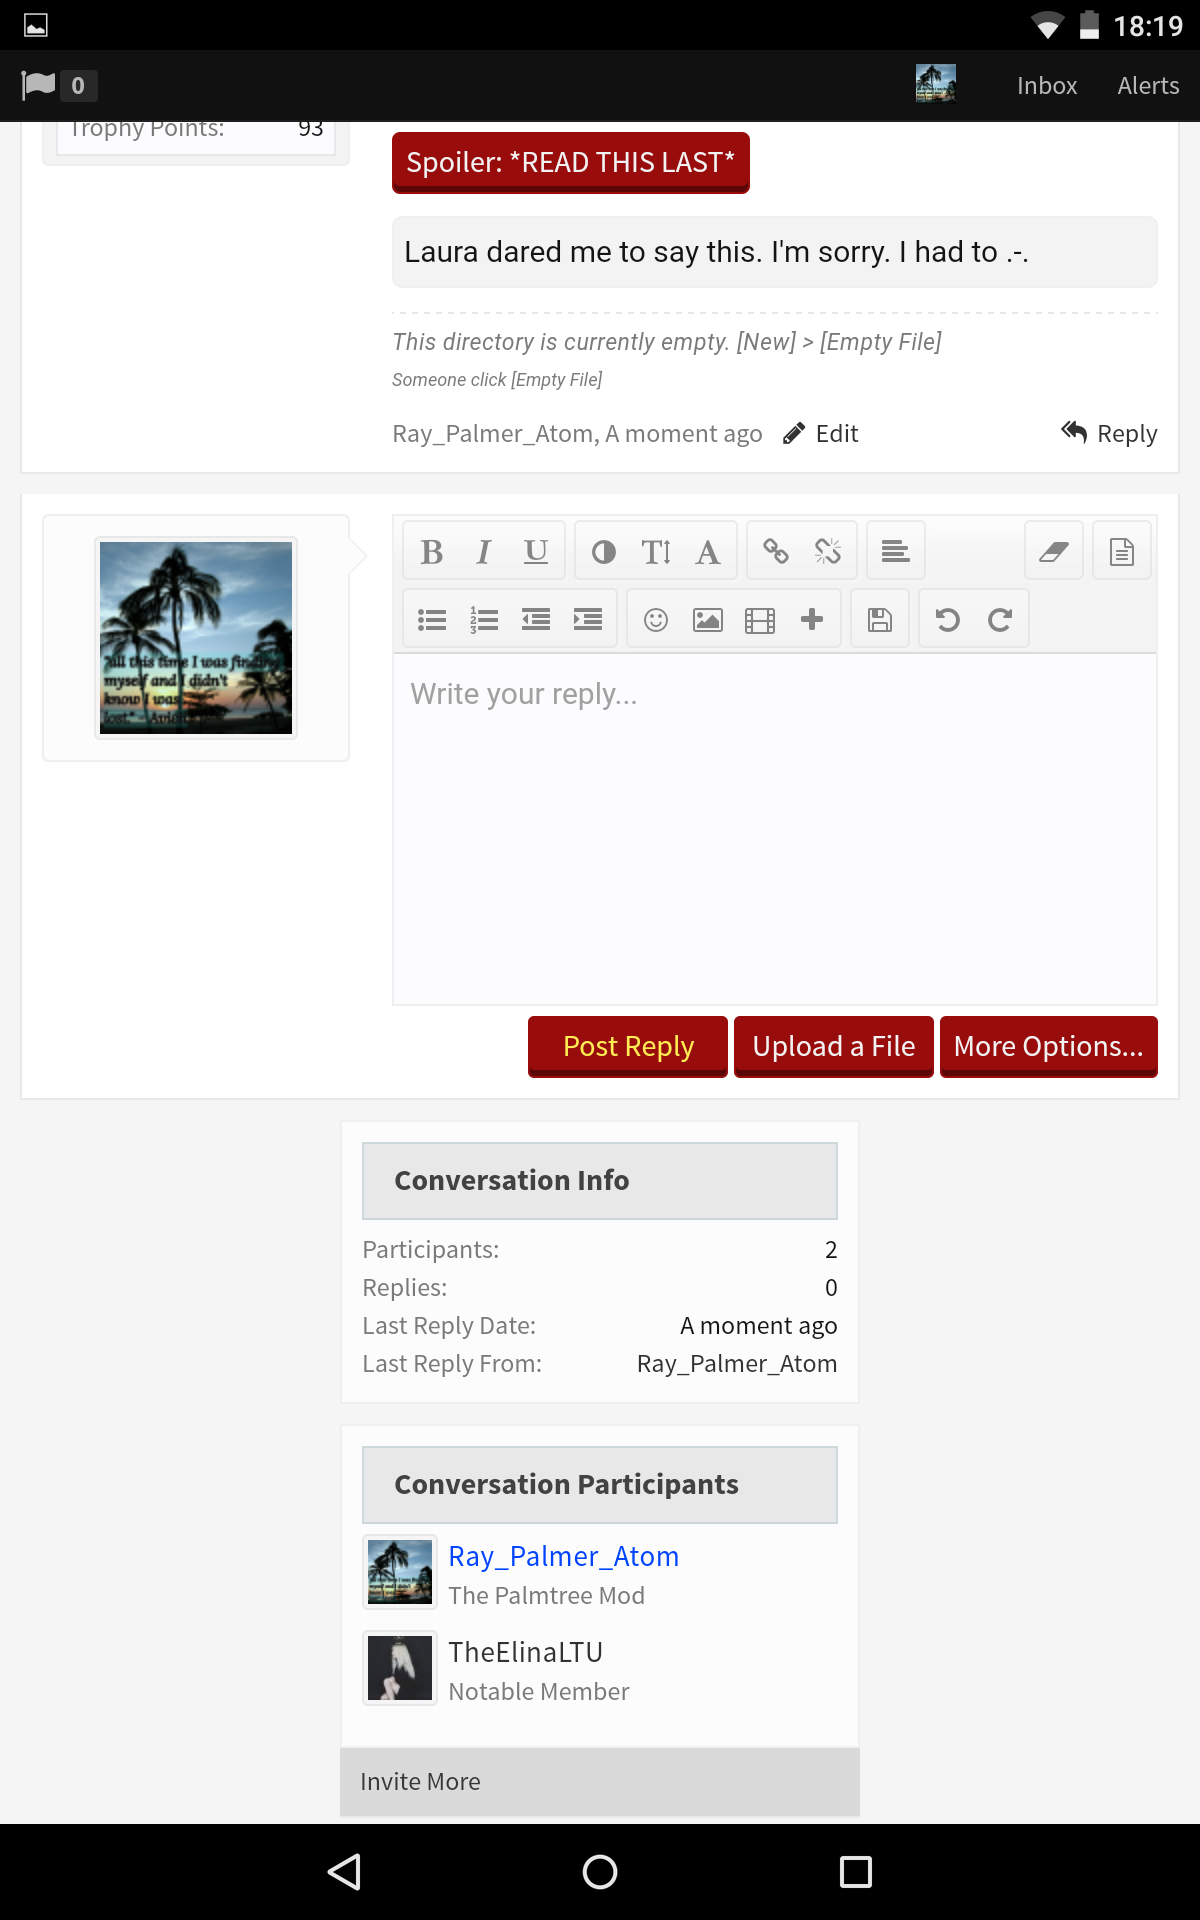The height and width of the screenshot is (1920, 1200).
Task: Open the Alerts menu
Action: [x=1148, y=86]
